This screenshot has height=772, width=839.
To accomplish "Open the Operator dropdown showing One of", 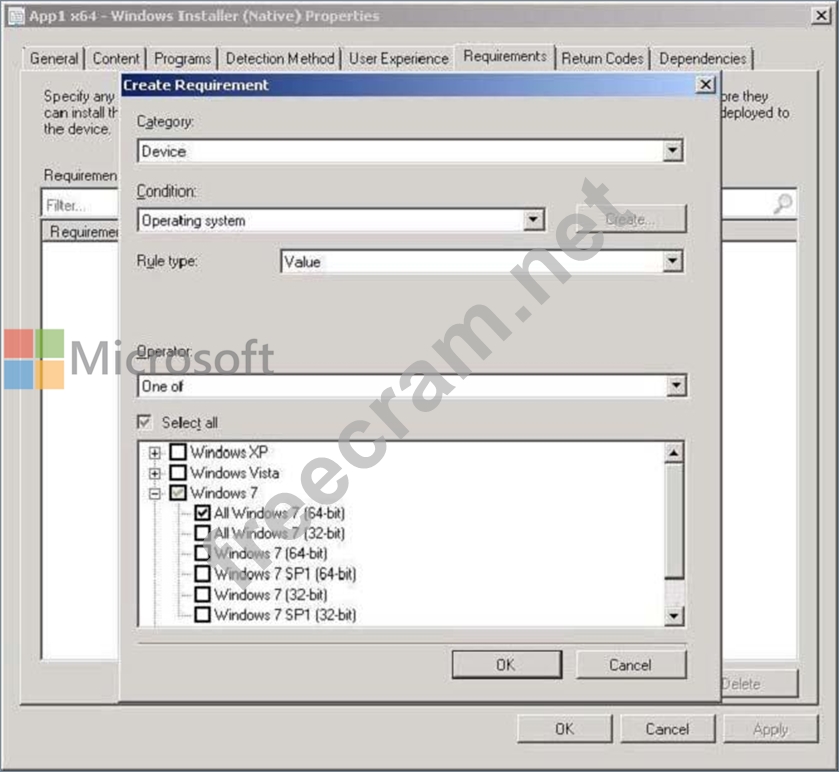I will [x=676, y=386].
